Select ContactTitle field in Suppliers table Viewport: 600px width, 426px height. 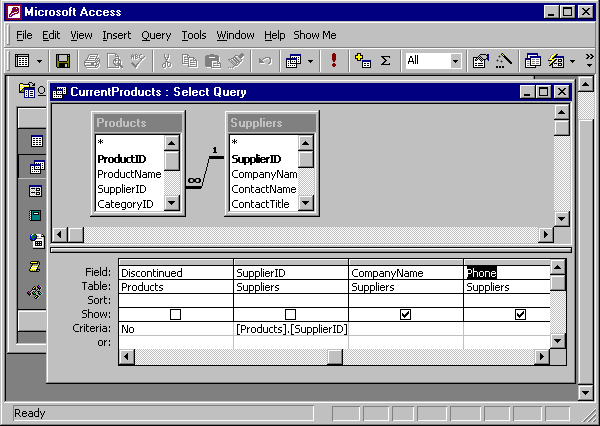260,204
